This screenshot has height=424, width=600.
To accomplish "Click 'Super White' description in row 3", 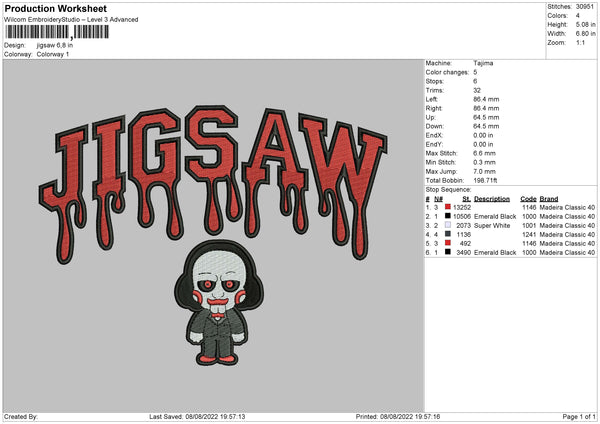I will [492, 225].
